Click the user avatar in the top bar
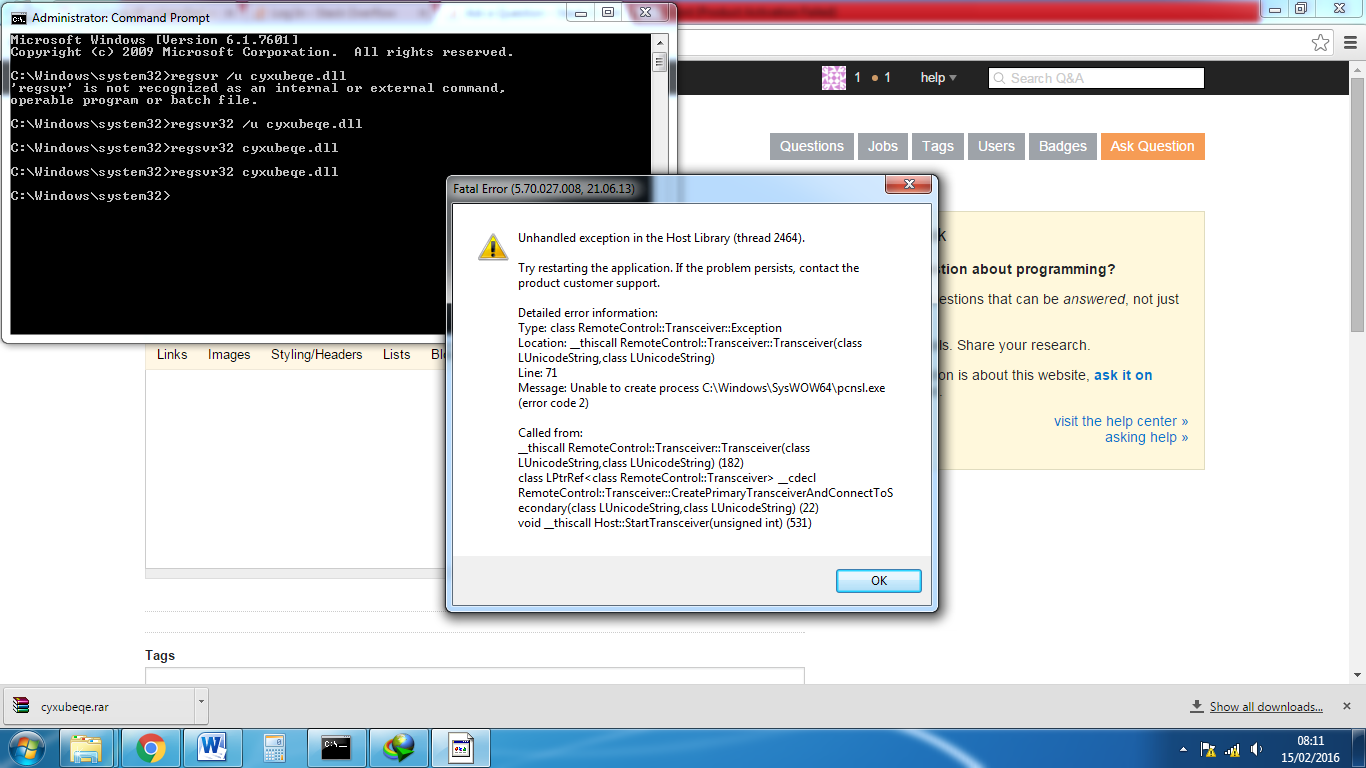 pyautogui.click(x=833, y=78)
